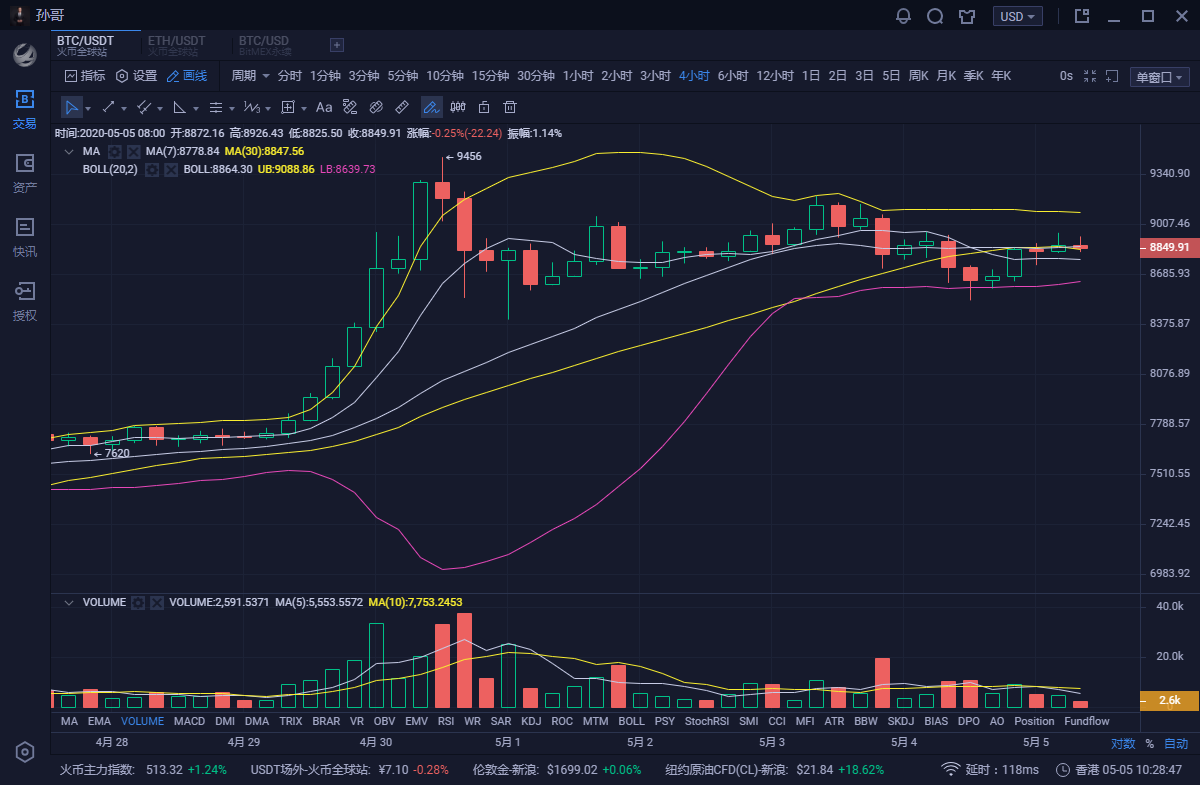Toggle percent scale mode
1200x785 pixels.
click(1149, 743)
